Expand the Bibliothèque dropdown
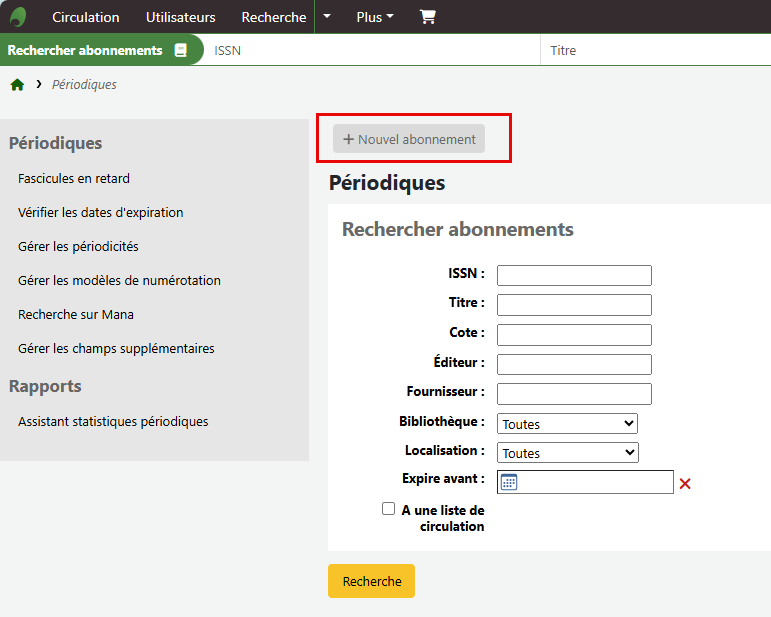 point(568,424)
